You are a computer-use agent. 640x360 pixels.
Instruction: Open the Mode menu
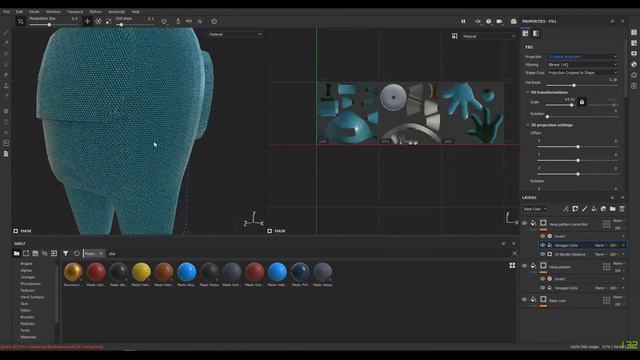point(34,12)
